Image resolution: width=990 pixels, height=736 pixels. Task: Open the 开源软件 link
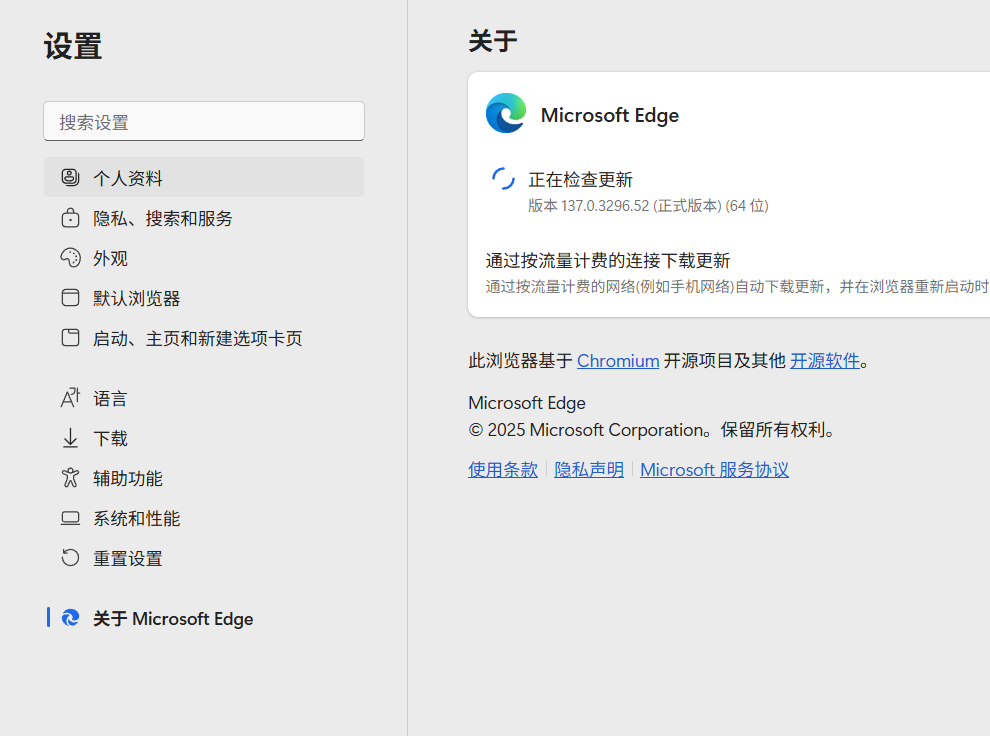pyautogui.click(x=825, y=361)
